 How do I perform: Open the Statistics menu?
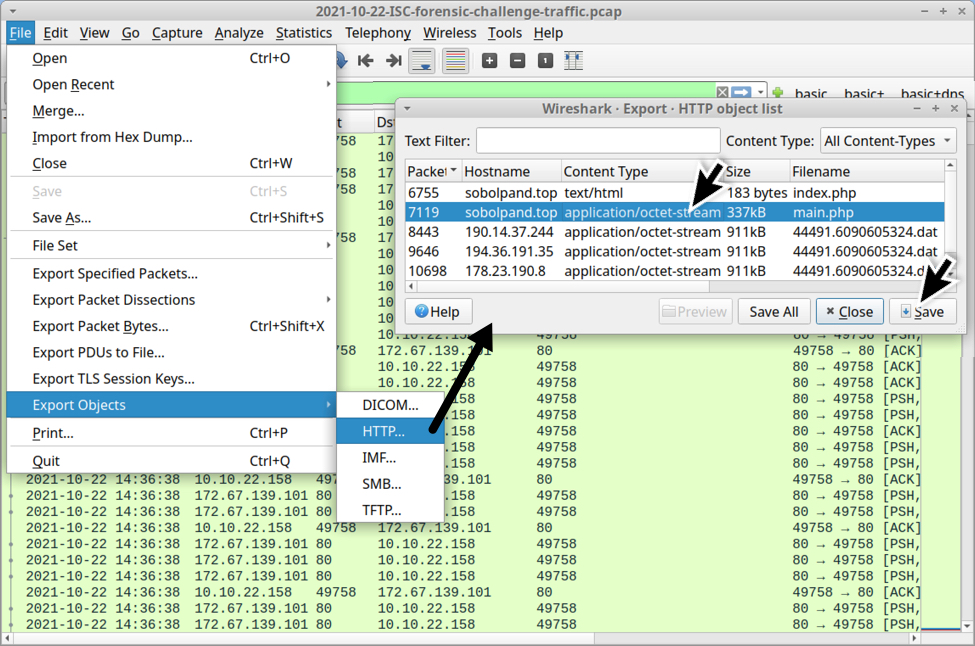tap(303, 33)
